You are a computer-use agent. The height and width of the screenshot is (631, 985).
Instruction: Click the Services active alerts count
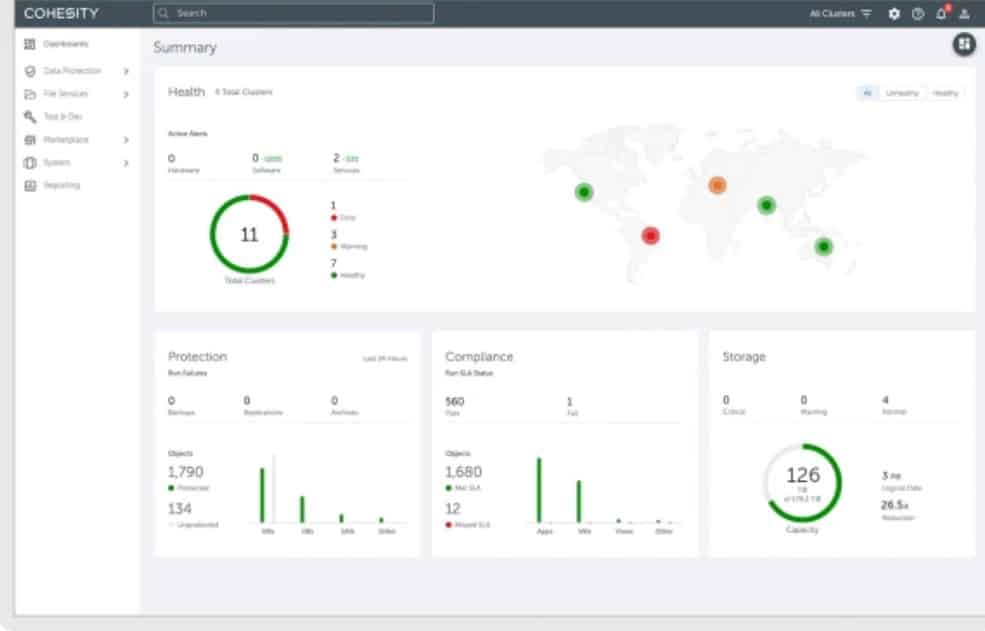[336, 158]
